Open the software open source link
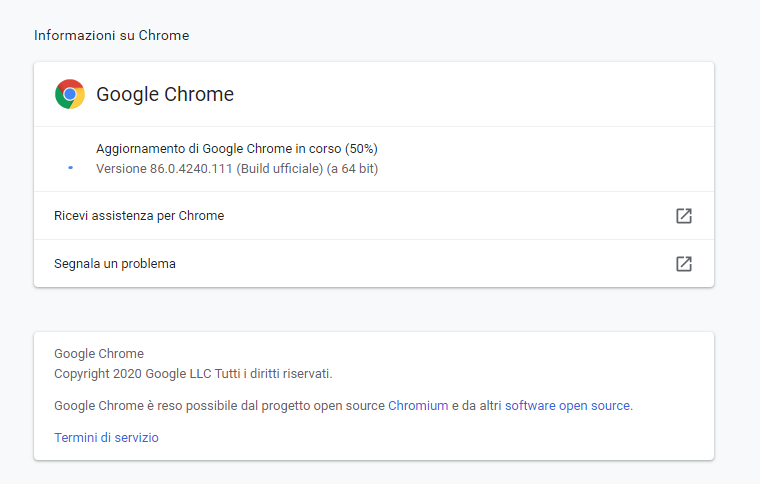This screenshot has width=760, height=484. 568,406
